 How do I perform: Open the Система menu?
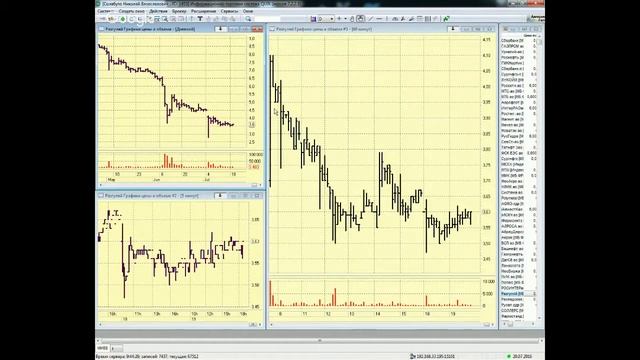click(105, 11)
